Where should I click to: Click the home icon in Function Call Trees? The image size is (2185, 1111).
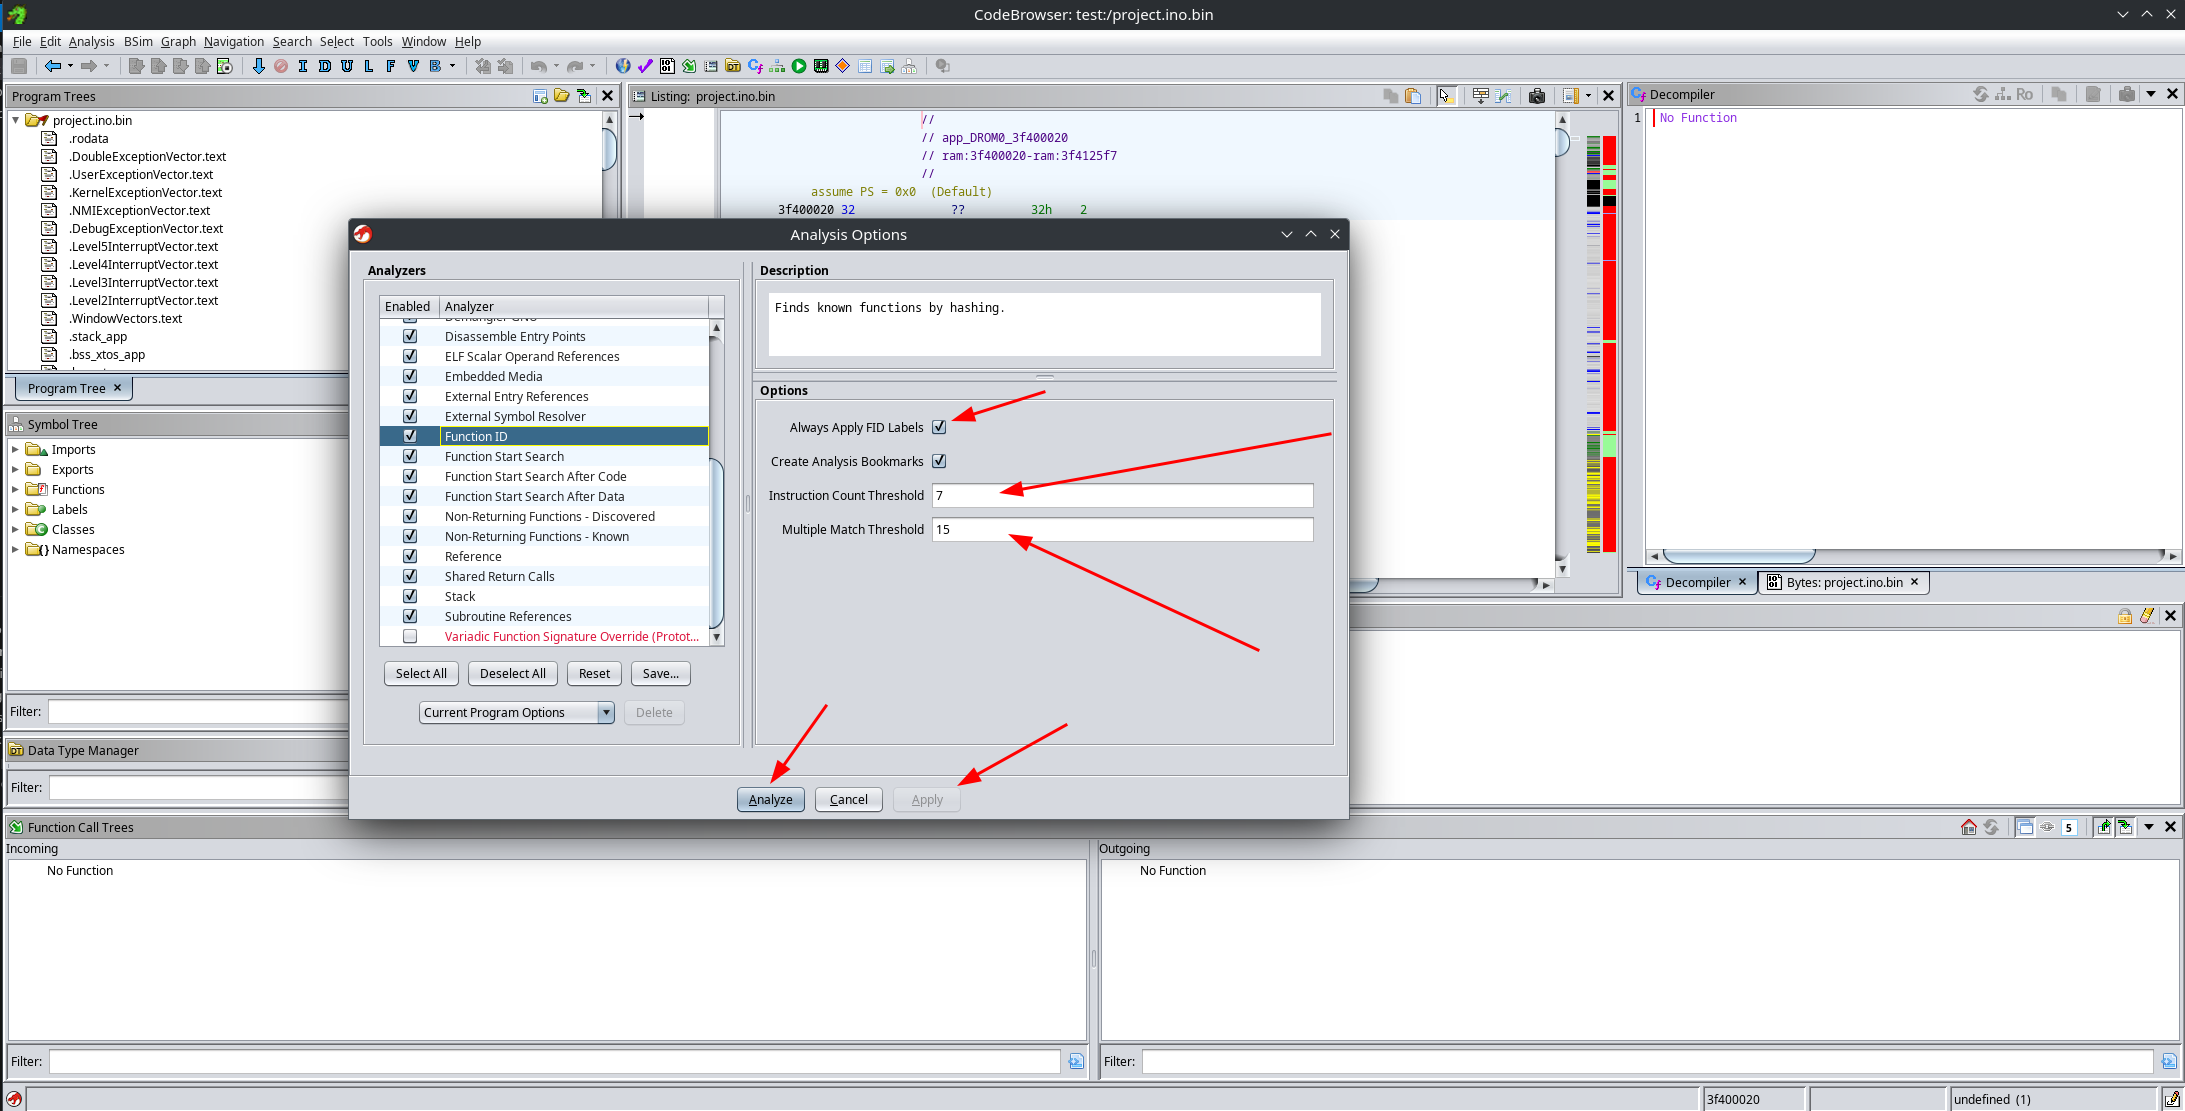(x=1968, y=827)
